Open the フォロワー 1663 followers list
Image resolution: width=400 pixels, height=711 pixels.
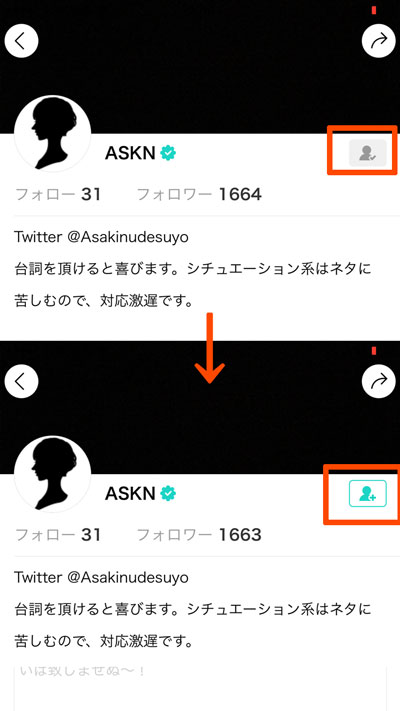[199, 535]
